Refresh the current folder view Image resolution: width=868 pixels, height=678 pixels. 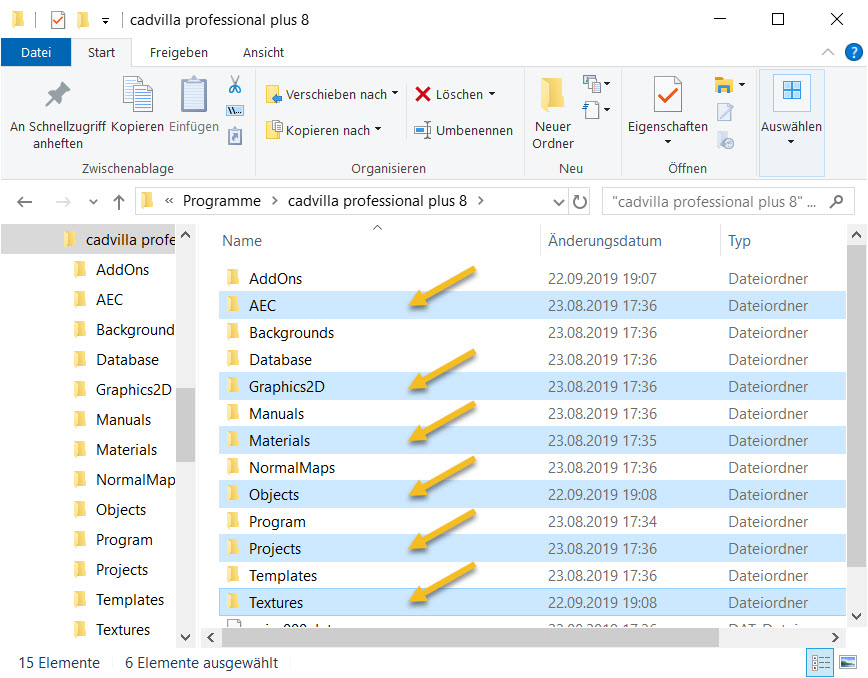580,202
